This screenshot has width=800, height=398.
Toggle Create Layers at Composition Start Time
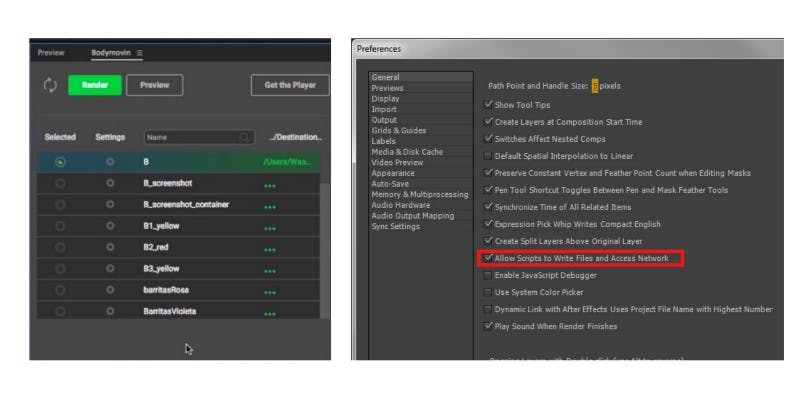point(488,122)
